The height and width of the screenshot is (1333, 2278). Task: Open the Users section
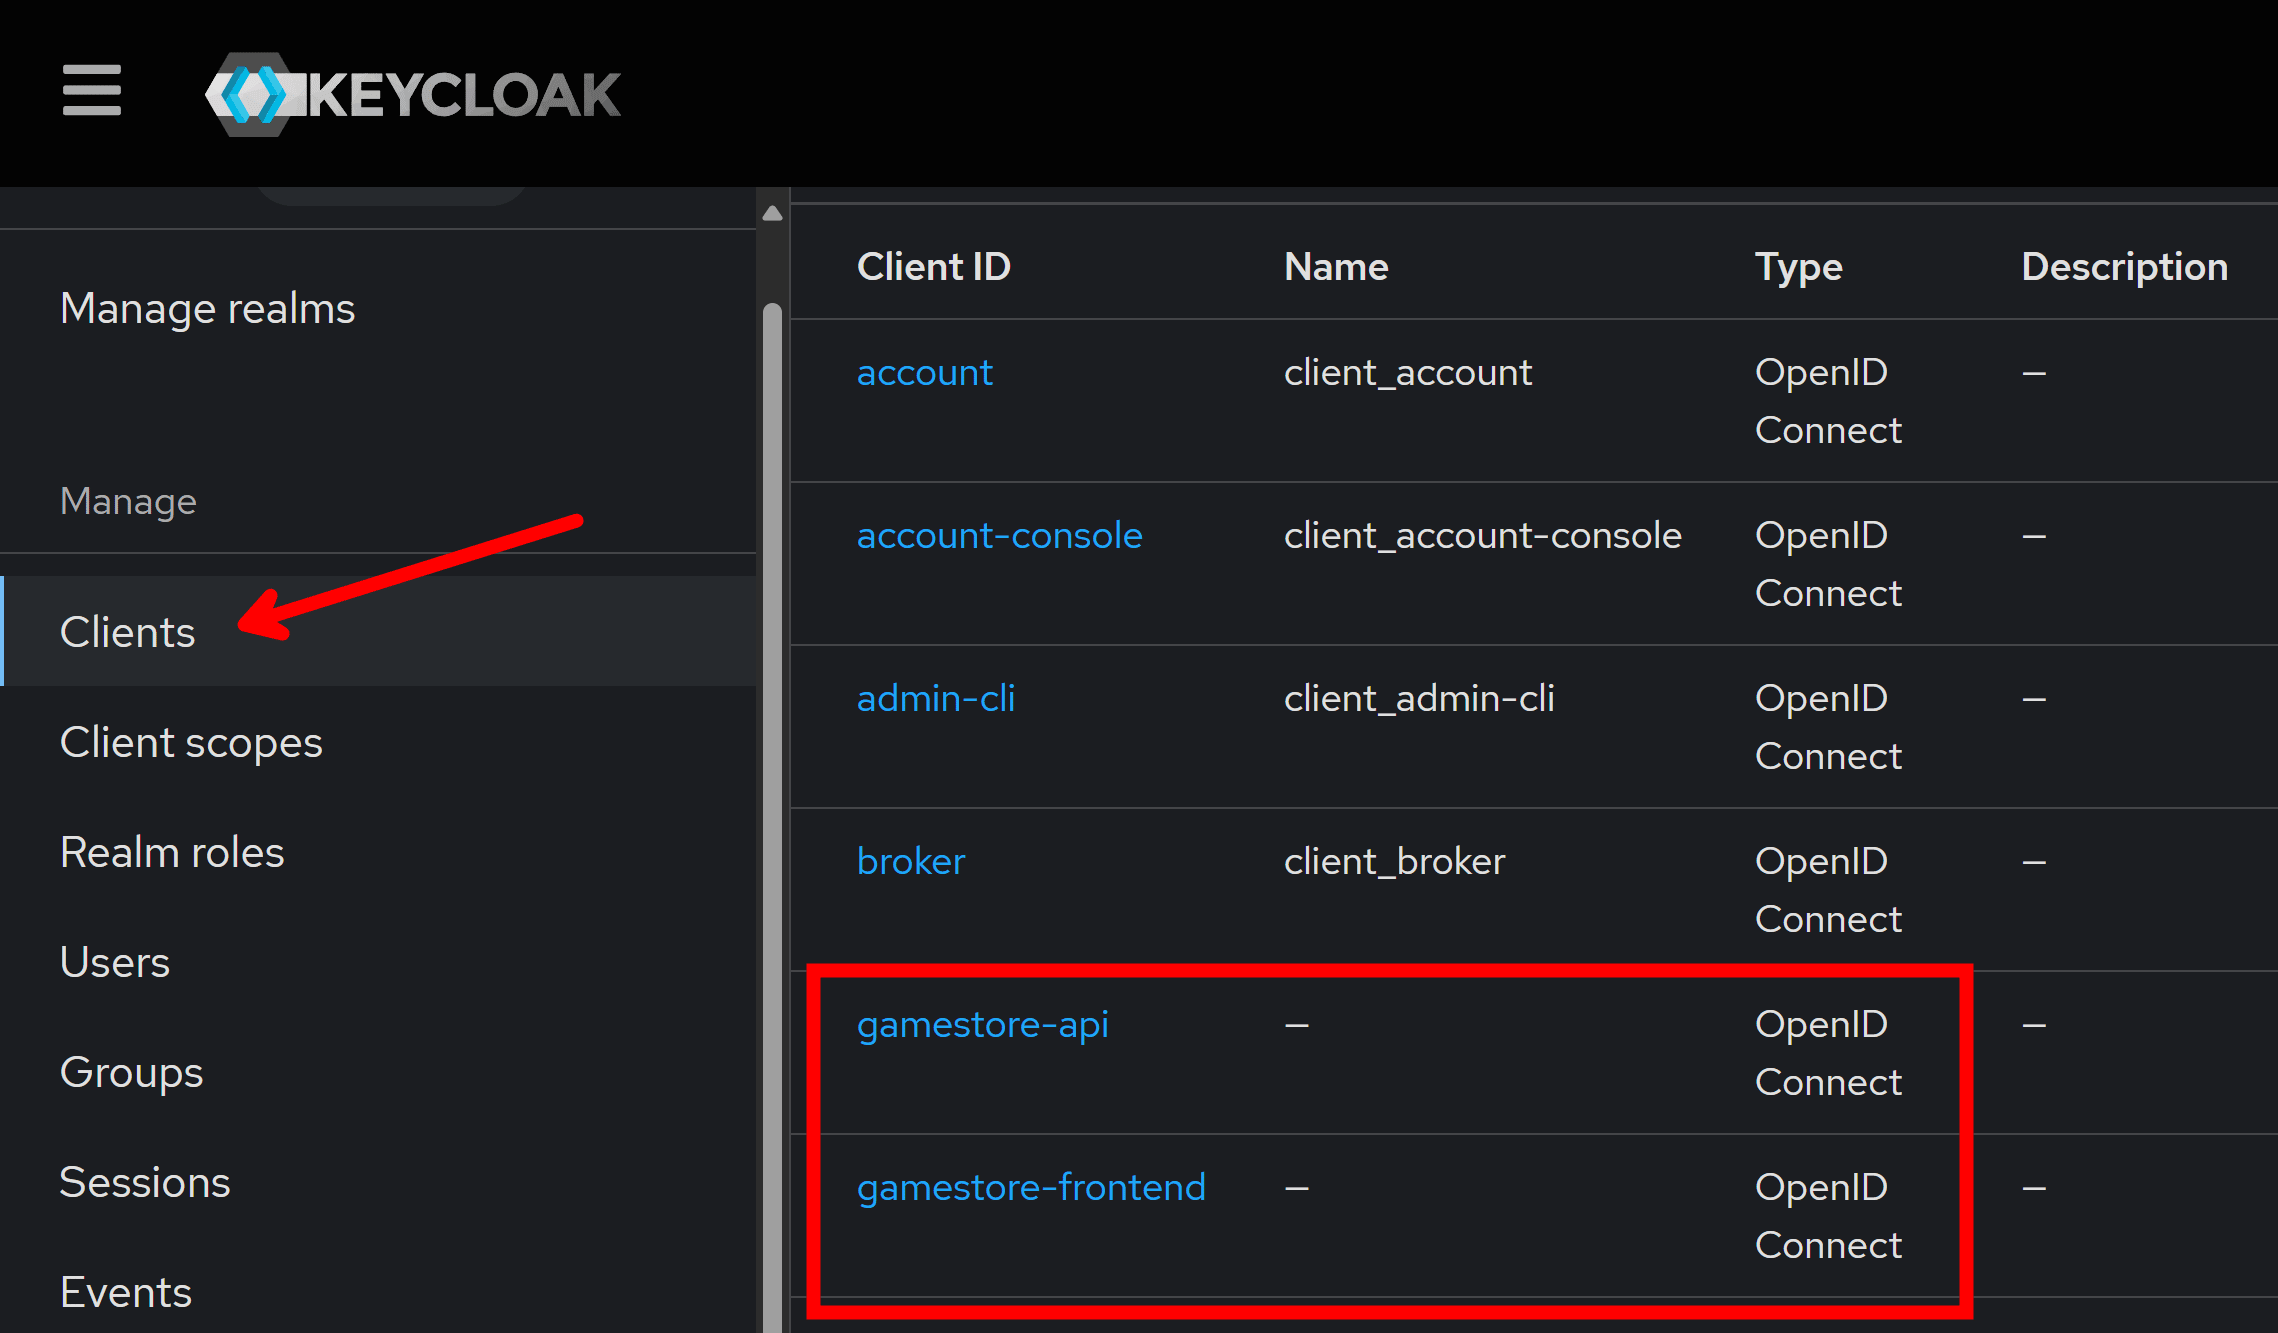115,962
